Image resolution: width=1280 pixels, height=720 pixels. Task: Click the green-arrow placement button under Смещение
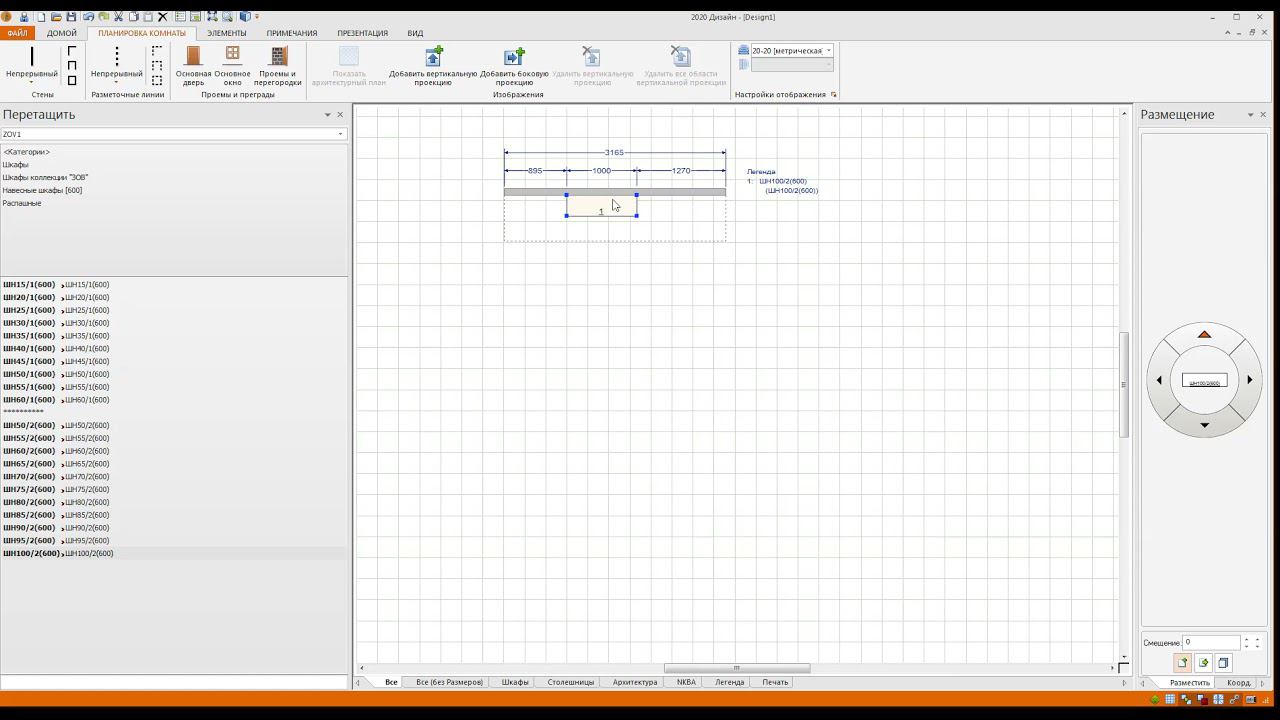coord(1203,662)
